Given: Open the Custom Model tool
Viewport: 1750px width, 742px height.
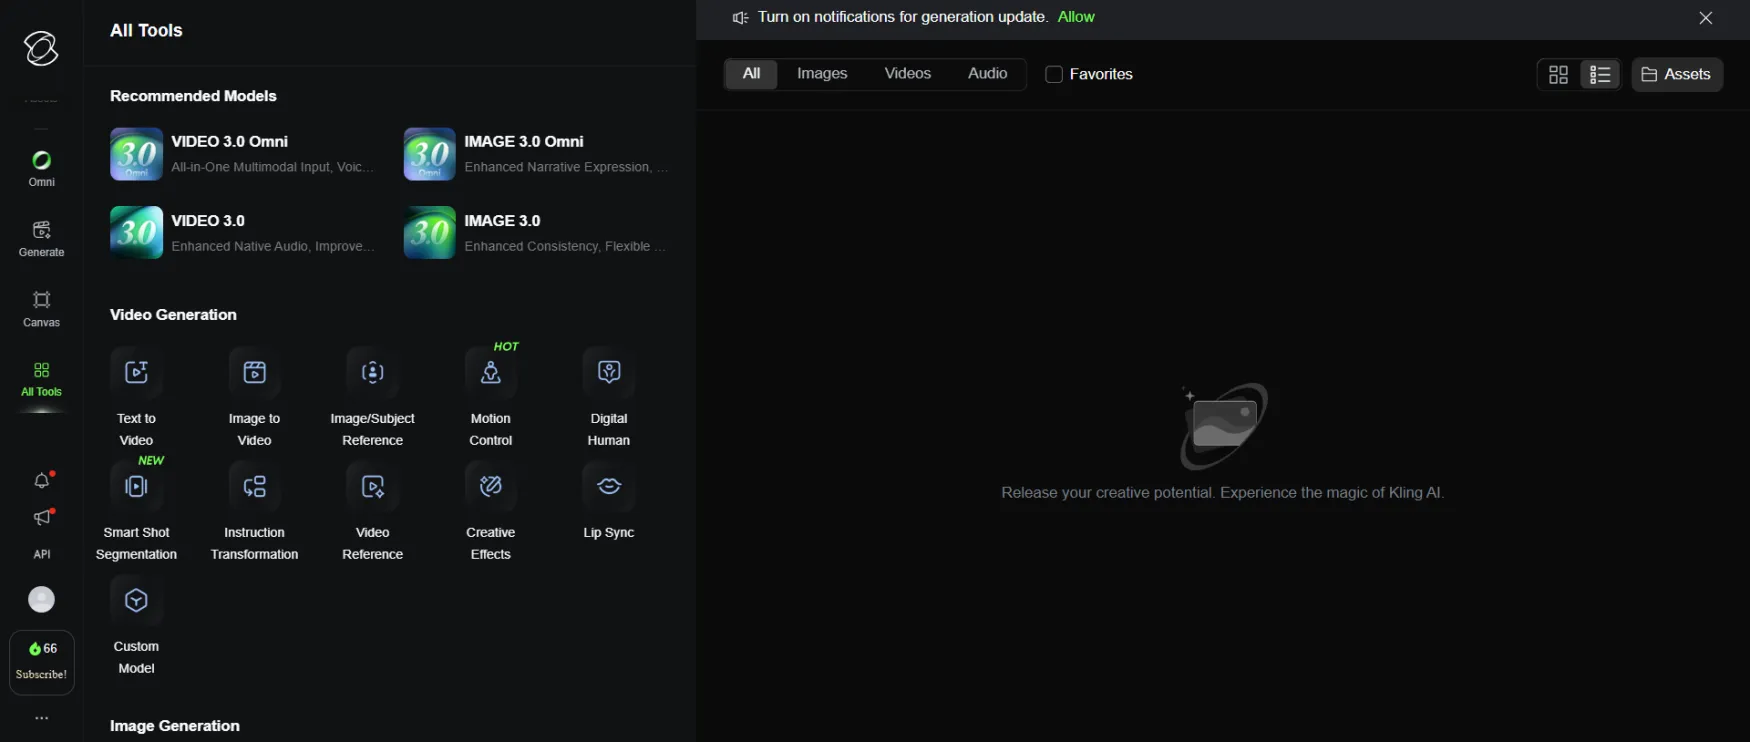Looking at the screenshot, I should coord(136,624).
